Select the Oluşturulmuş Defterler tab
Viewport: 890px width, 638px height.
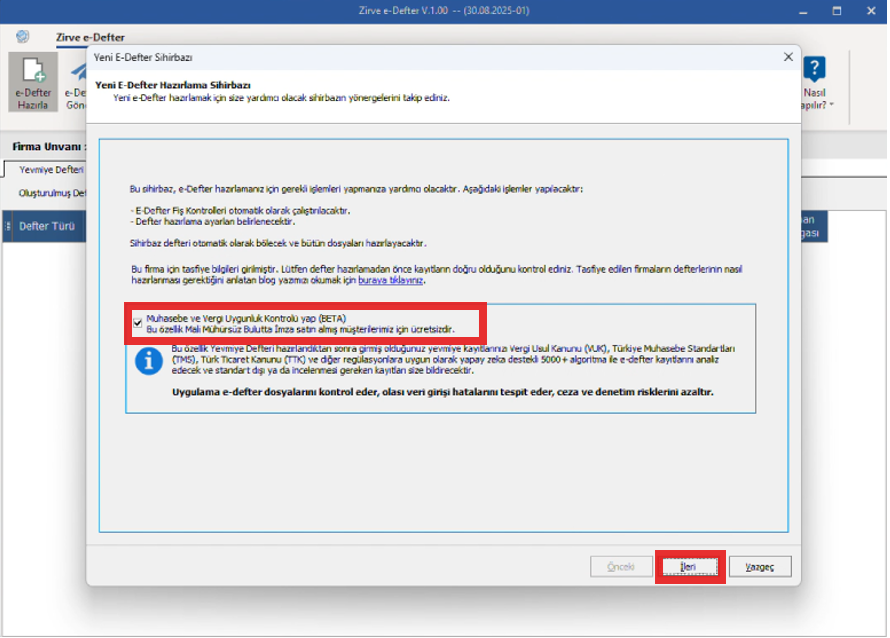coord(52,193)
